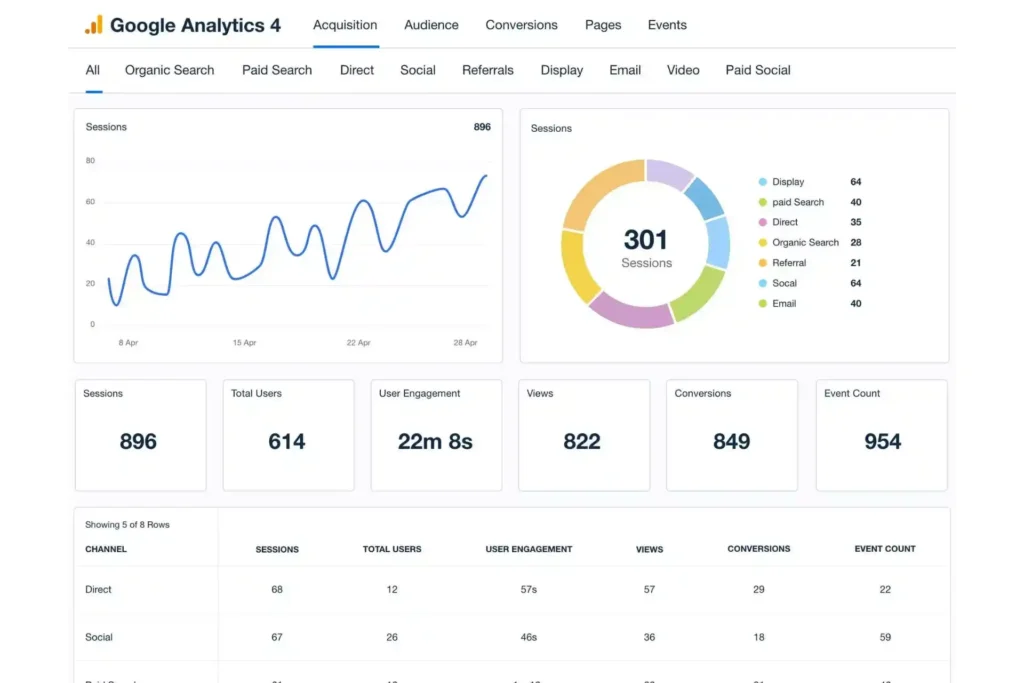Click the 301 Sessions donut center
The image size is (1024, 683).
(x=646, y=247)
